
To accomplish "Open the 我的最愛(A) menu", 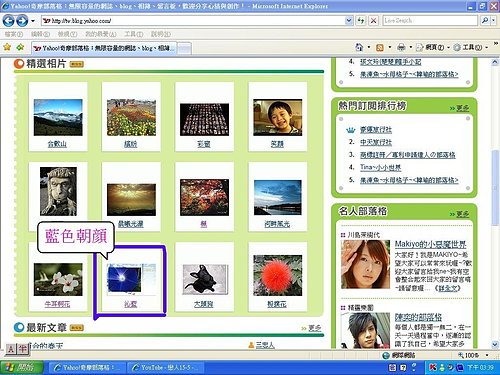I will click(101, 34).
